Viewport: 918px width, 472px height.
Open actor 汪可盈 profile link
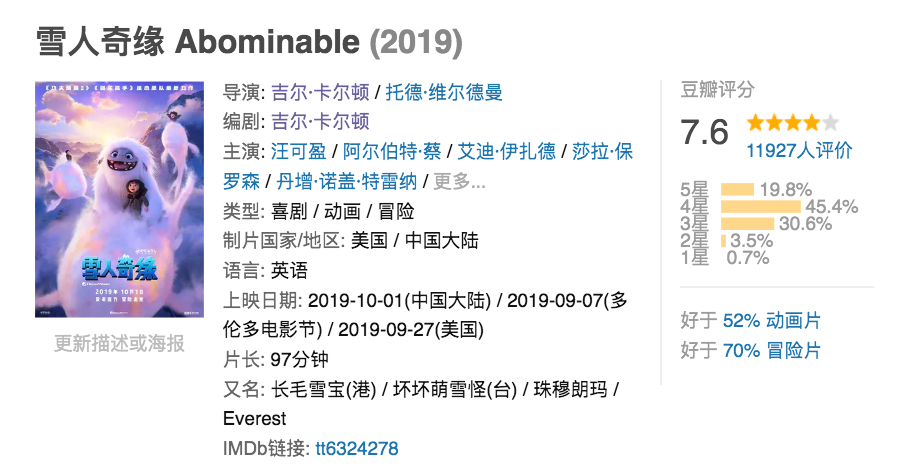[x=299, y=152]
